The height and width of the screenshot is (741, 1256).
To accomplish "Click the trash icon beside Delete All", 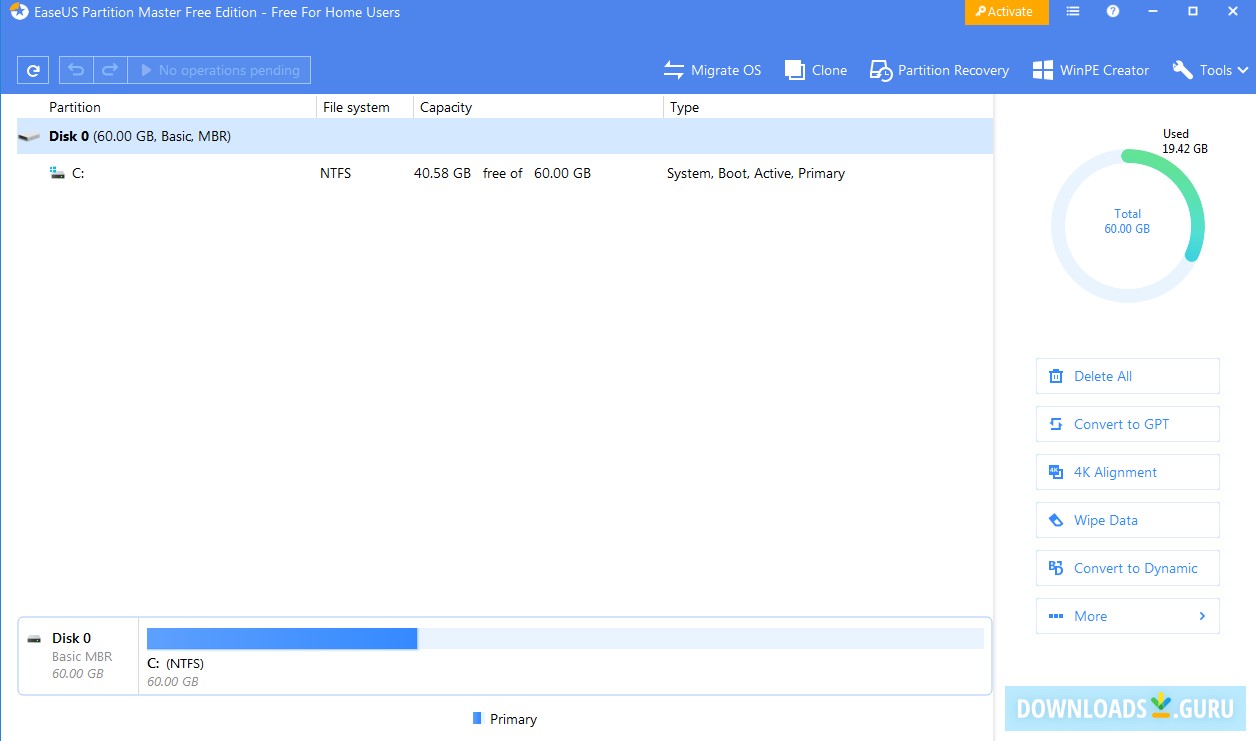I will tap(1055, 376).
